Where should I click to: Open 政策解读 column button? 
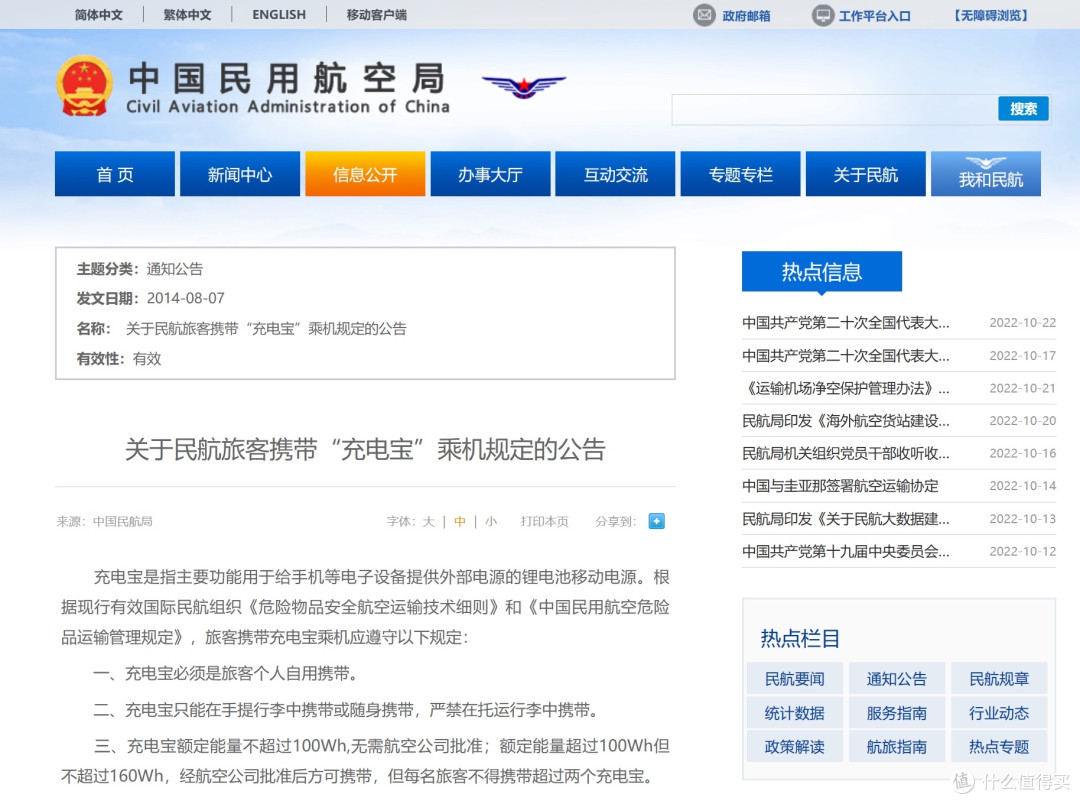pos(794,746)
